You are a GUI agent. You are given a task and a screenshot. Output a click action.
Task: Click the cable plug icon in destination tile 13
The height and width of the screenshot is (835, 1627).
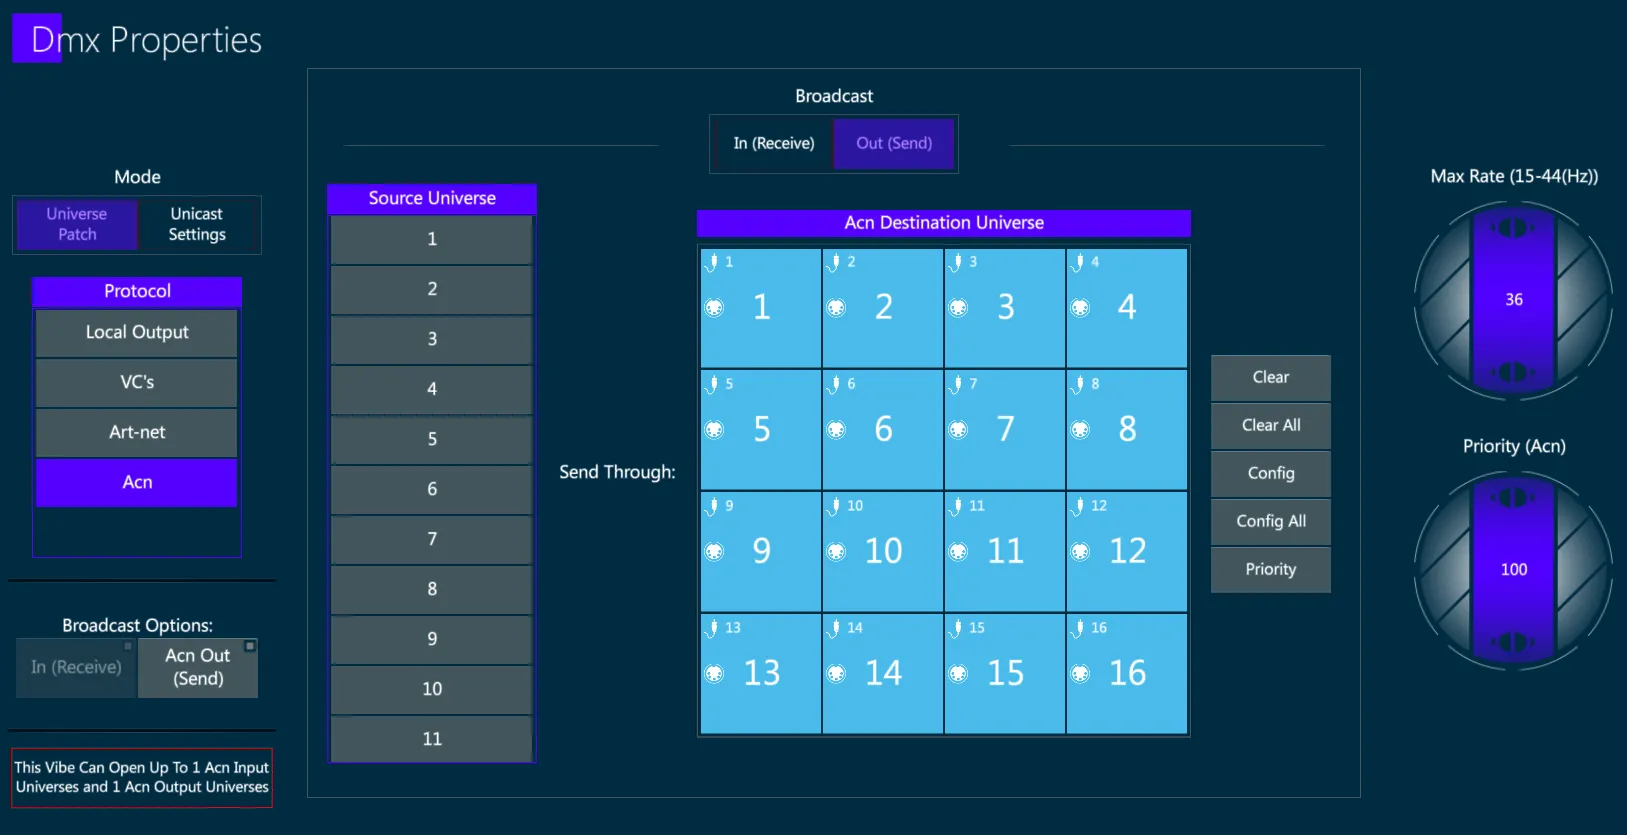tap(712, 629)
